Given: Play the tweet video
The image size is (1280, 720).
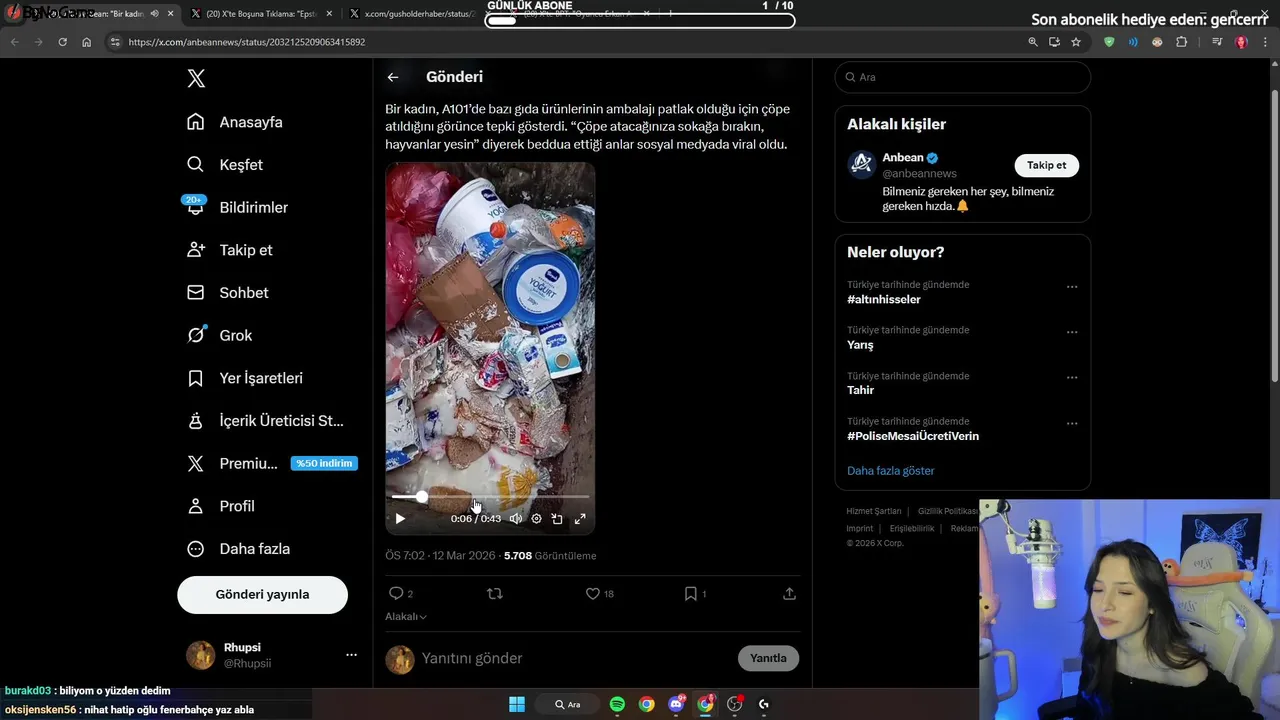Looking at the screenshot, I should pyautogui.click(x=400, y=519).
